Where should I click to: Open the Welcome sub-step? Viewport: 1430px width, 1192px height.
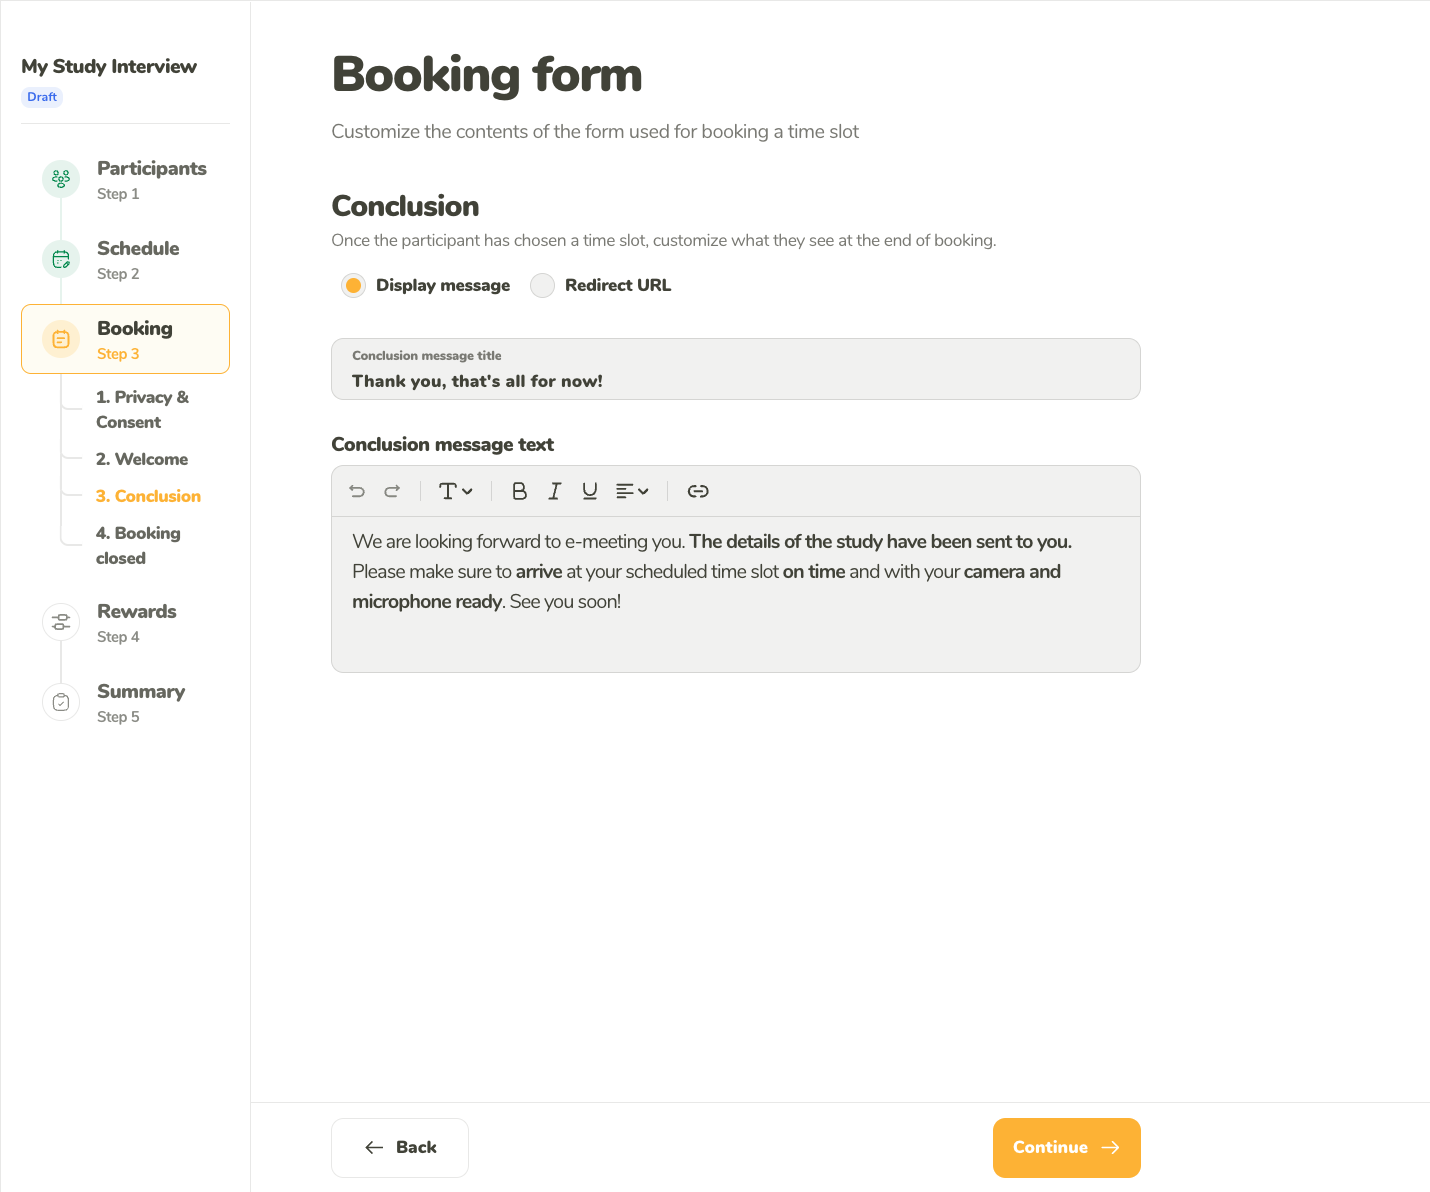(x=142, y=459)
